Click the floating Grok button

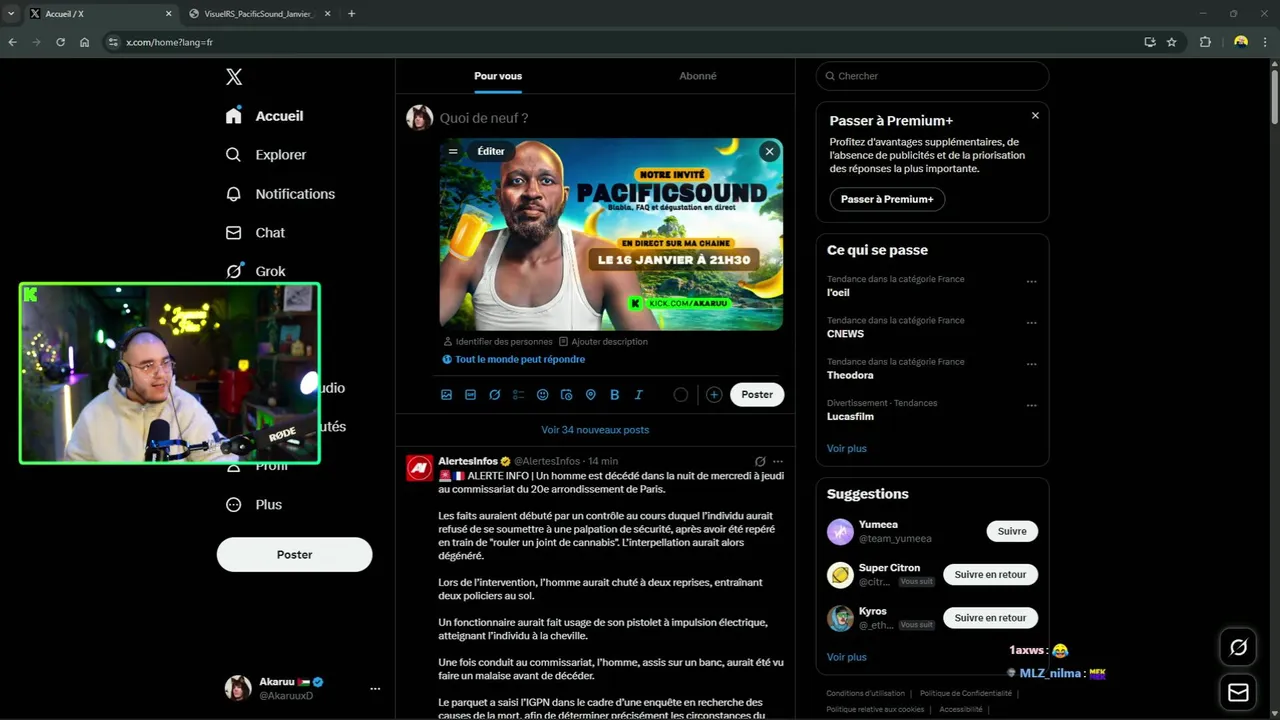coord(1238,648)
